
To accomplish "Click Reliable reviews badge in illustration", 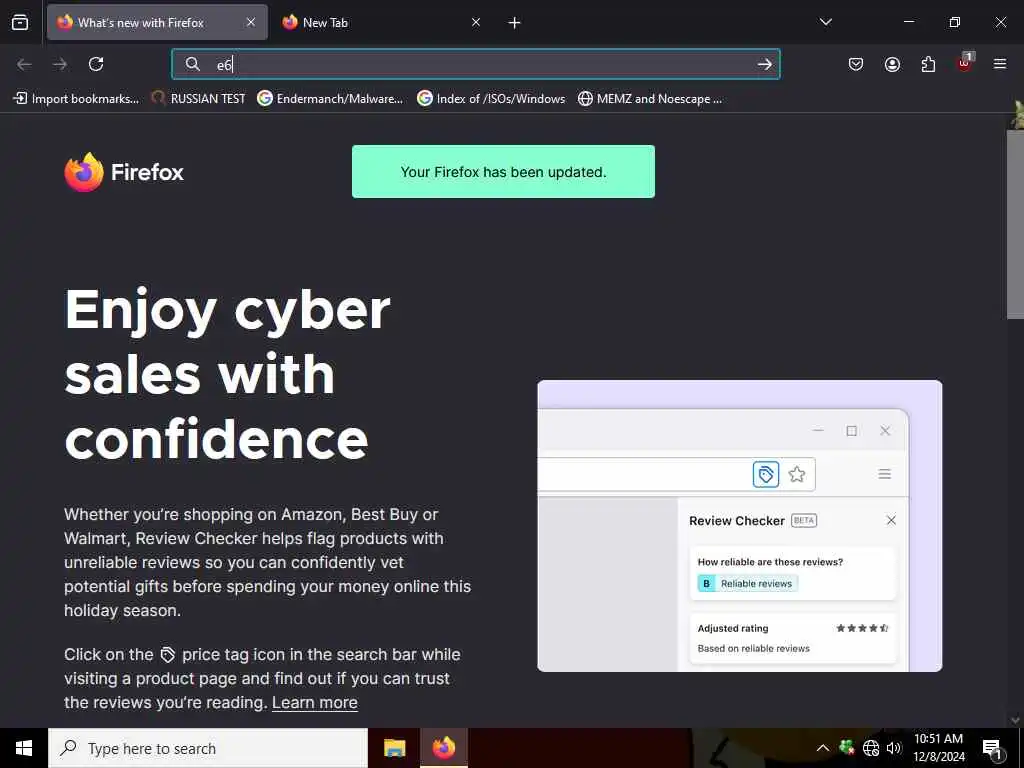I will pos(748,583).
